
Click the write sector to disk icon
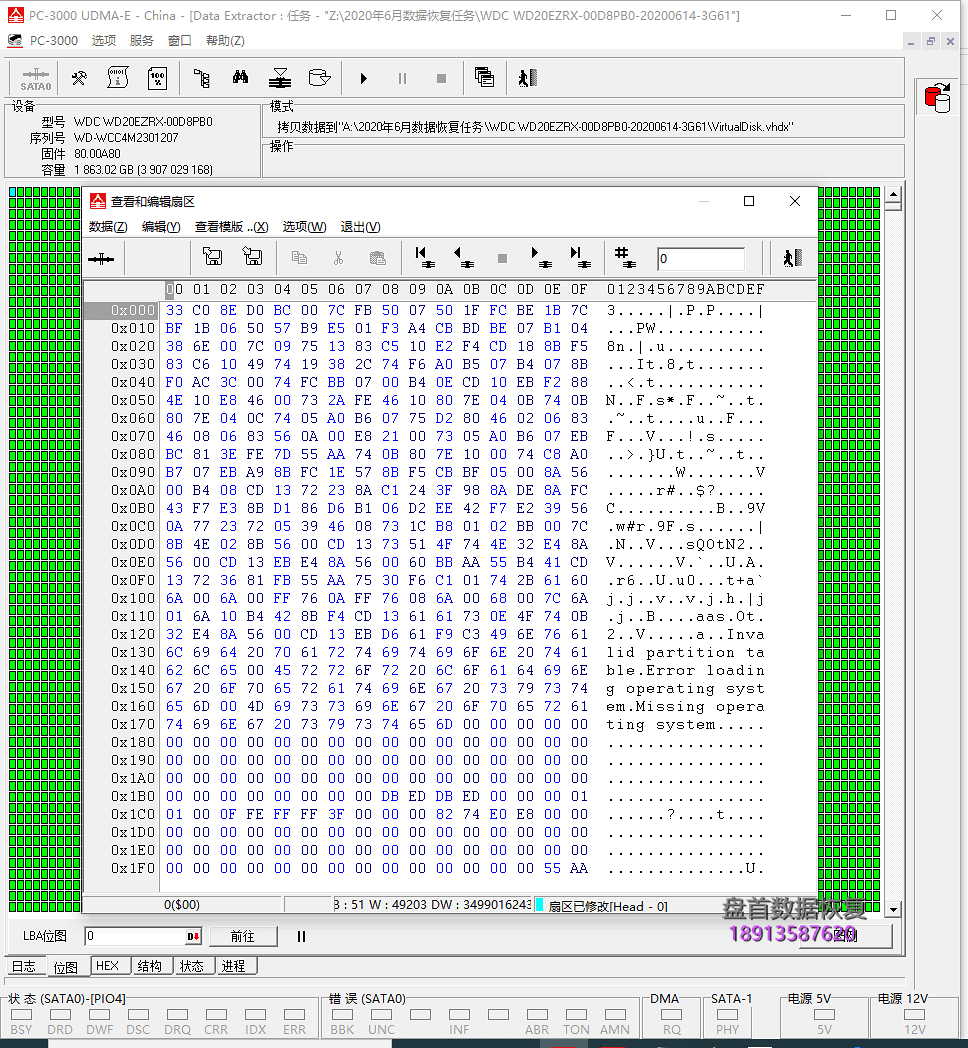point(252,257)
